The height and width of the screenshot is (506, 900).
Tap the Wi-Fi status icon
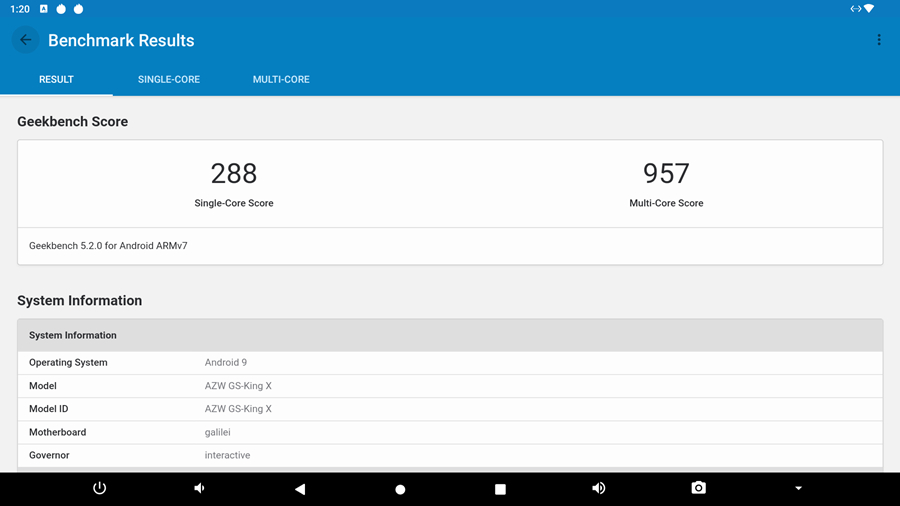pyautogui.click(x=869, y=9)
